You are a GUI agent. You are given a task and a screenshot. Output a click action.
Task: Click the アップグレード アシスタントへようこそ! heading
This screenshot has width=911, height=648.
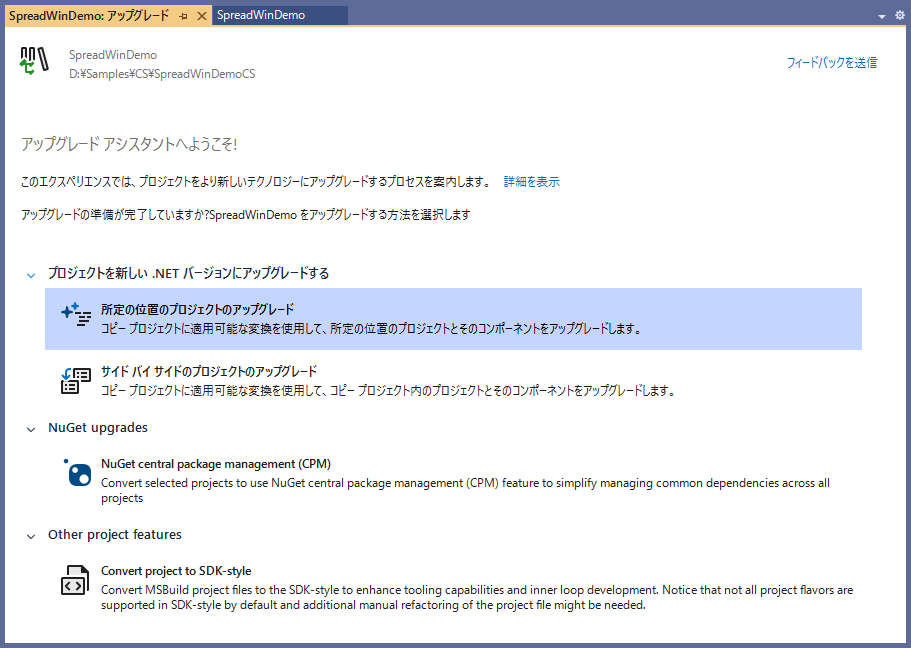pyautogui.click(x=129, y=144)
